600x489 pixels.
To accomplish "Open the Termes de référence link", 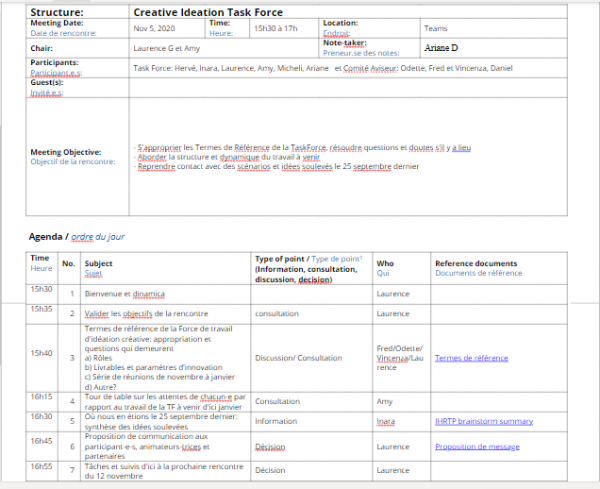I will click(x=471, y=357).
